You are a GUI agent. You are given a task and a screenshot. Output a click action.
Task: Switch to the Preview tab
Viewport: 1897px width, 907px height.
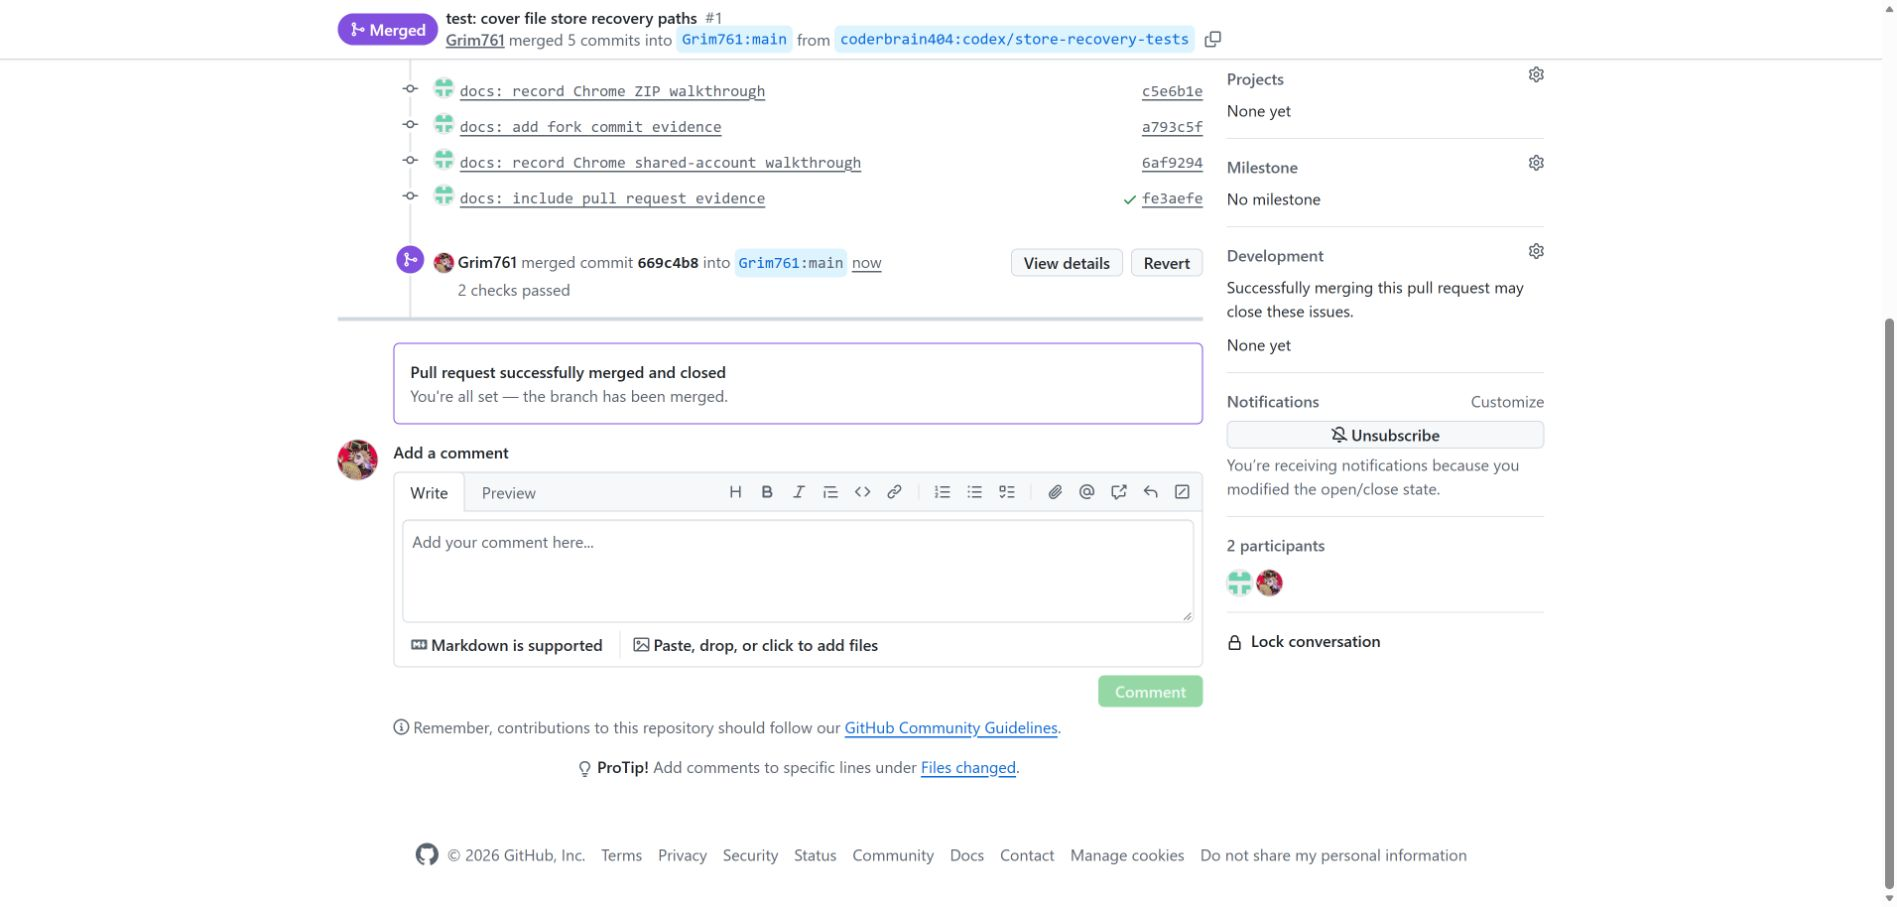tap(508, 493)
